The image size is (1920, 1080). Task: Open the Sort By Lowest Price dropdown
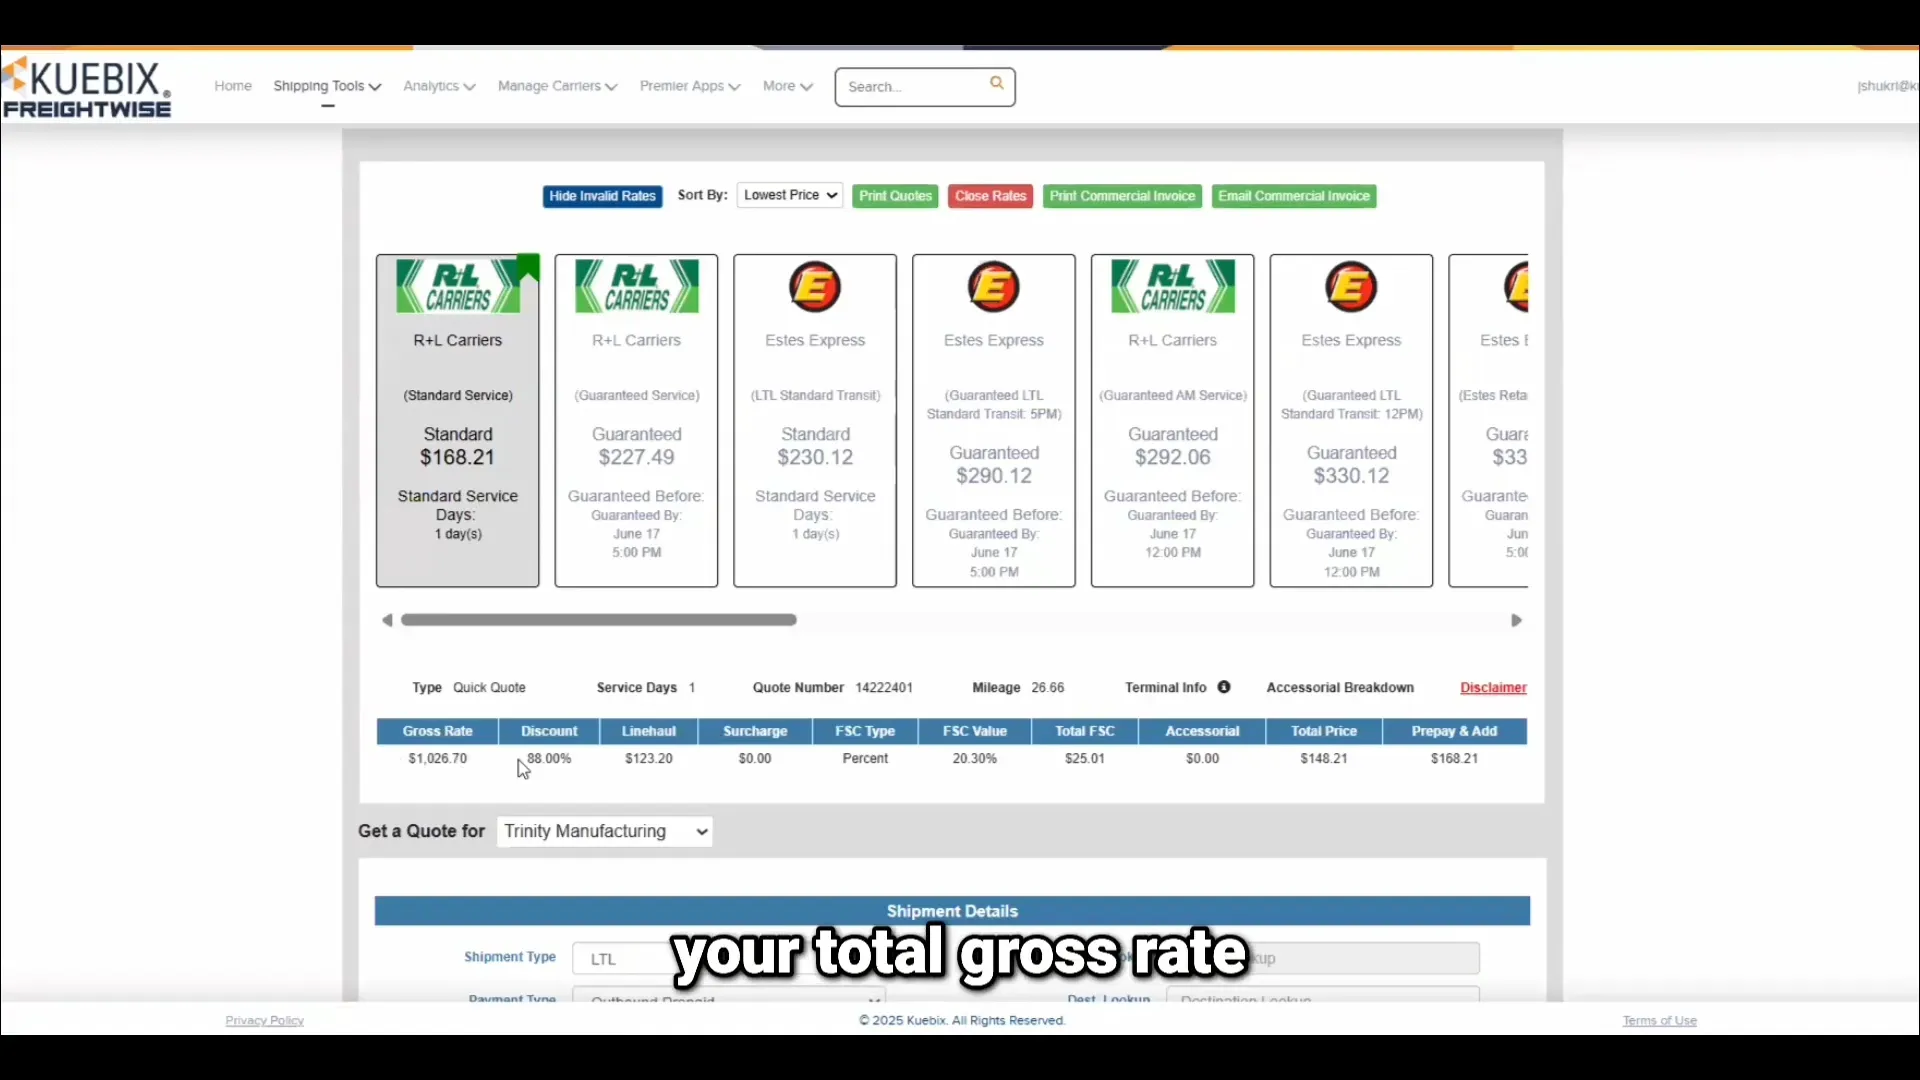coord(789,195)
